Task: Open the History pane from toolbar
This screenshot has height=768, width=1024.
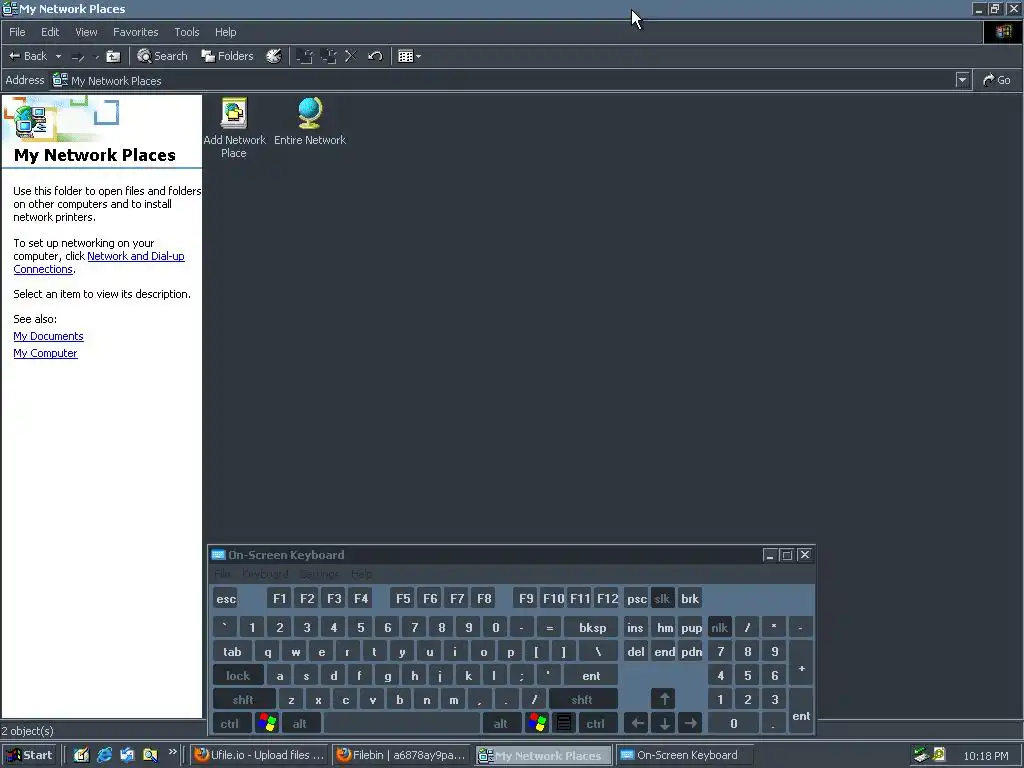Action: (274, 56)
